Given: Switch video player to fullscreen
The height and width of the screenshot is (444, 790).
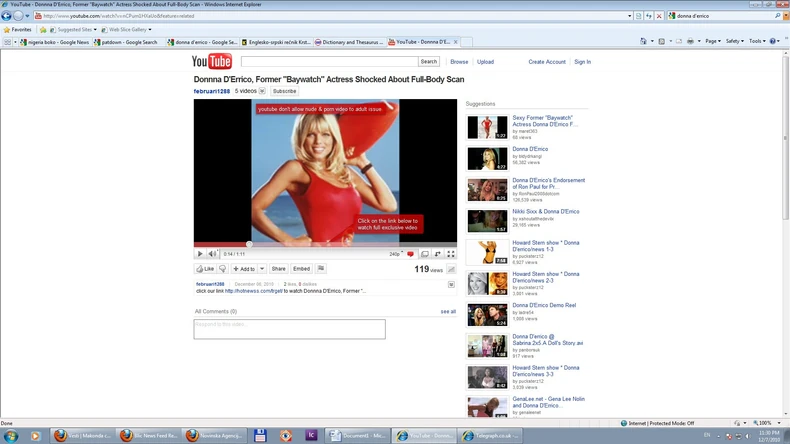Looking at the screenshot, I should (x=450, y=254).
